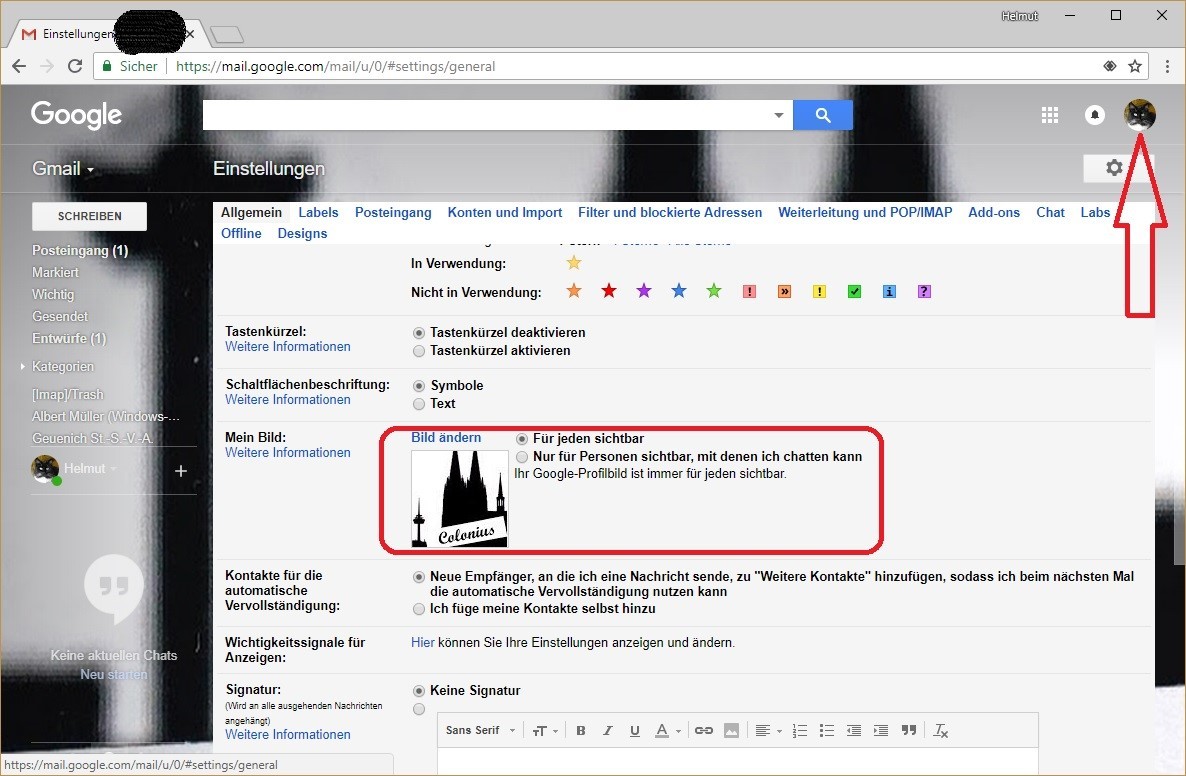Click 'Hier' link for ad settings
1186x776 pixels.
pos(422,642)
